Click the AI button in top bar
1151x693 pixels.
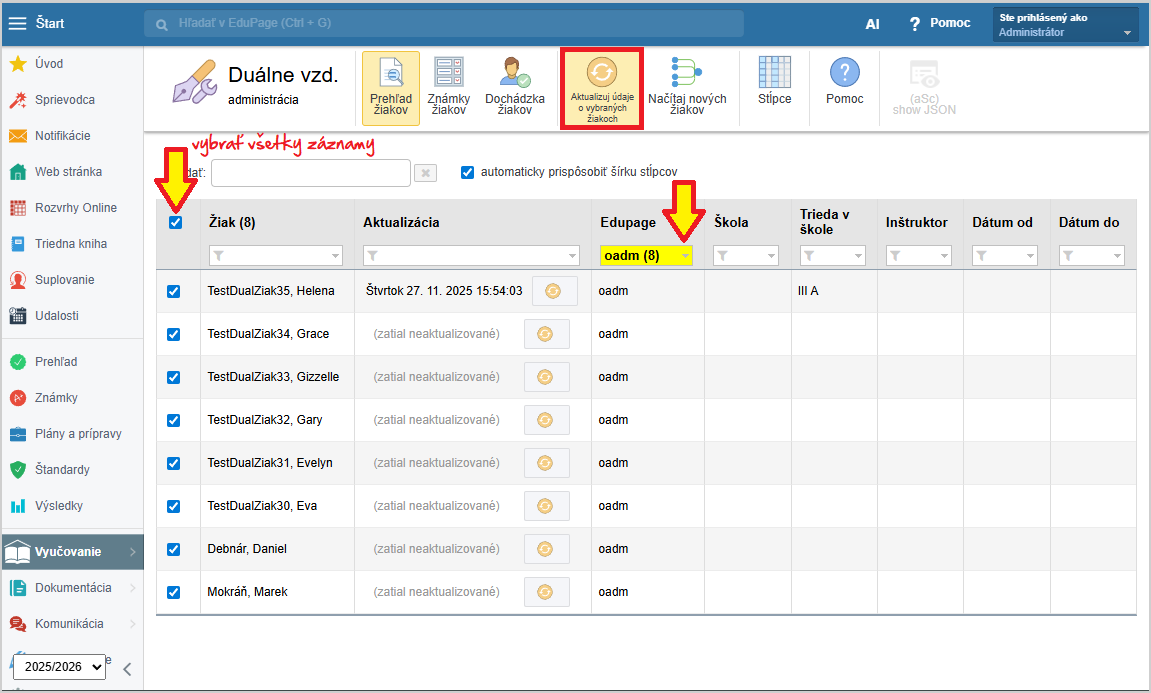tap(872, 24)
